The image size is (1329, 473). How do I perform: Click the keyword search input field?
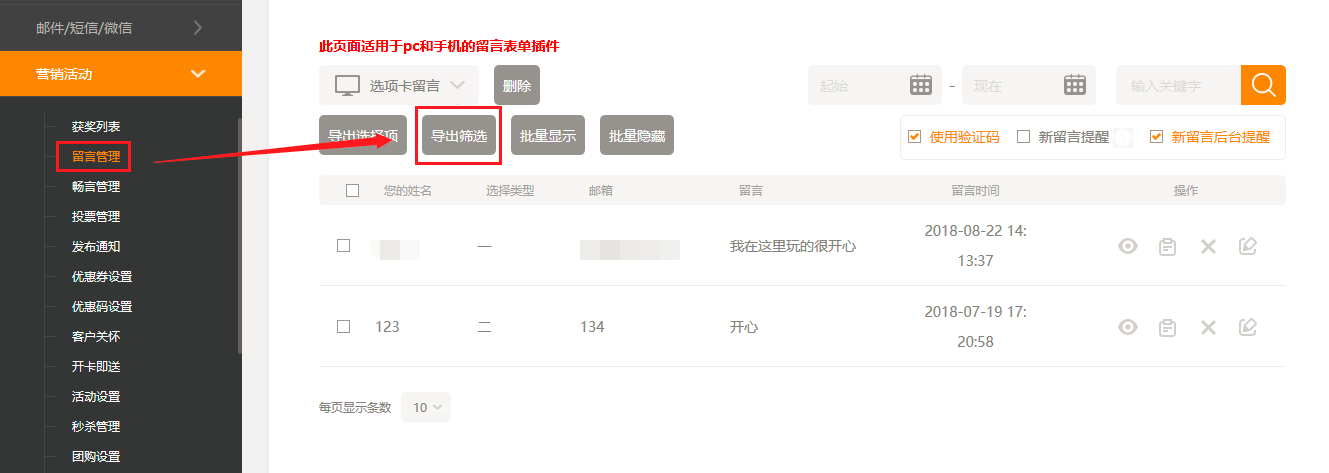click(x=1178, y=85)
